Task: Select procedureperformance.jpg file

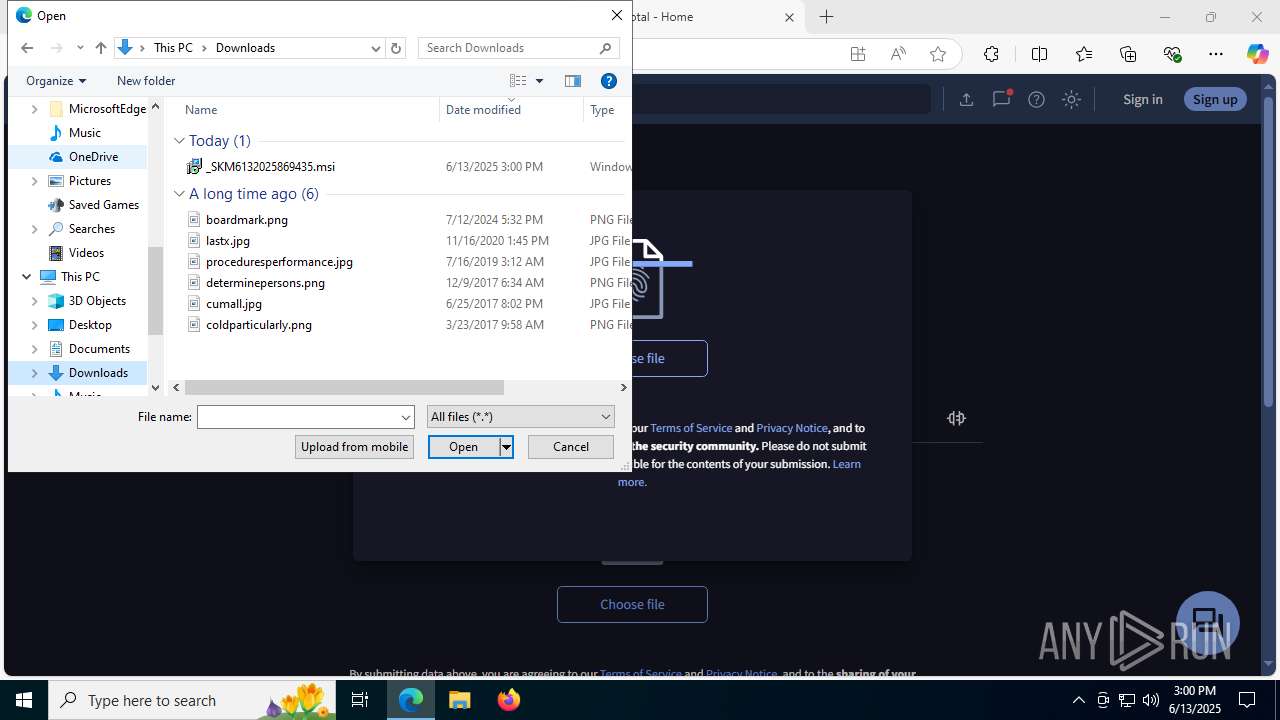Action: (279, 262)
